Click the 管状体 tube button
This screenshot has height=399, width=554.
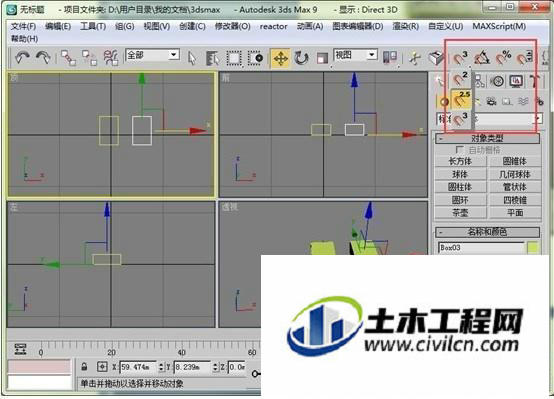[x=514, y=187]
